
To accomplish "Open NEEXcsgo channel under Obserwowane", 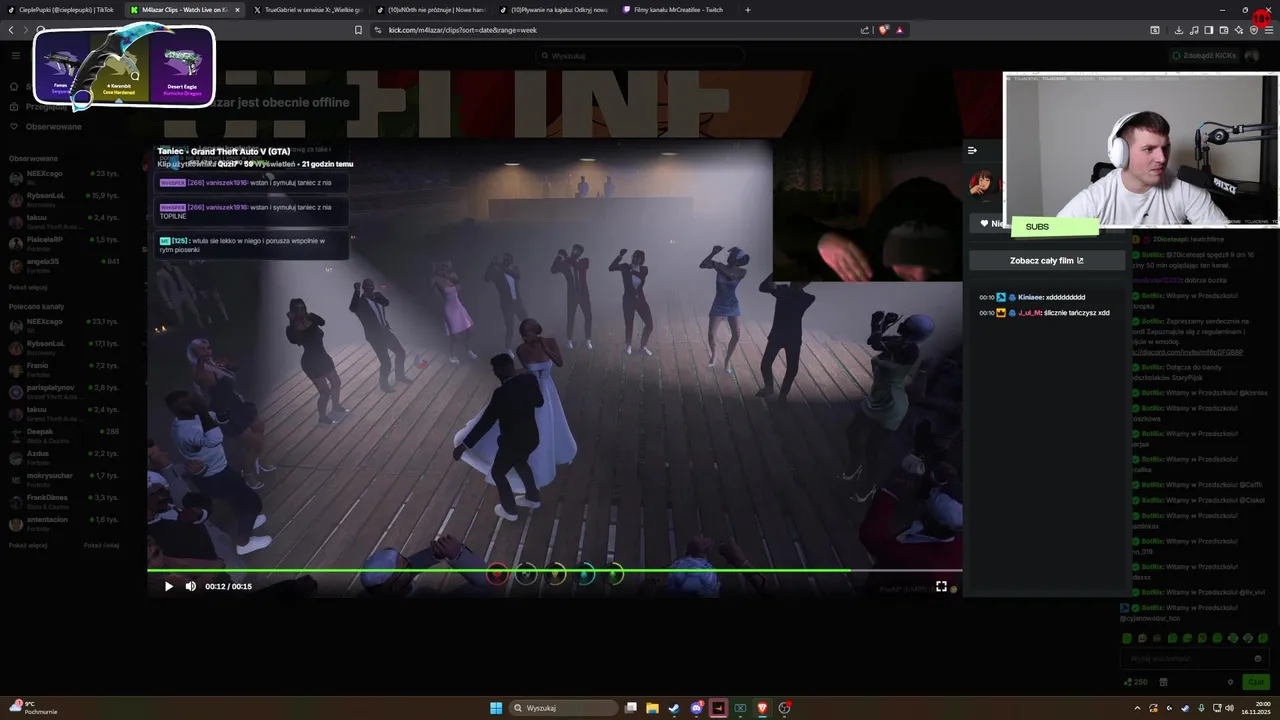I will click(64, 177).
